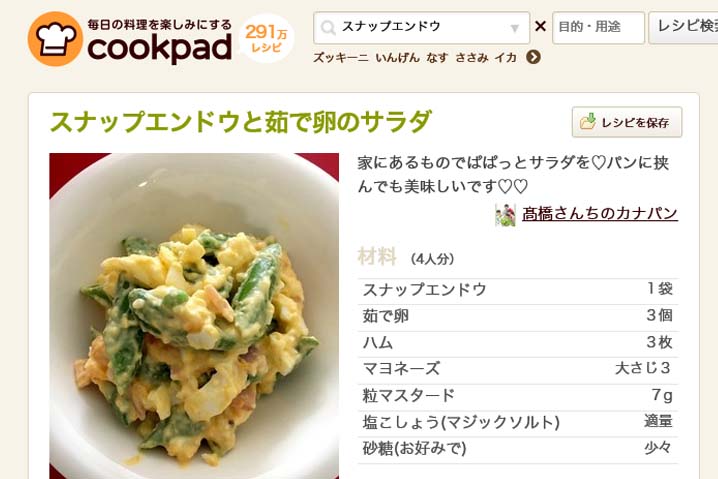
Task: Open author link 高橋さんちのカナパン
Action: (x=600, y=214)
